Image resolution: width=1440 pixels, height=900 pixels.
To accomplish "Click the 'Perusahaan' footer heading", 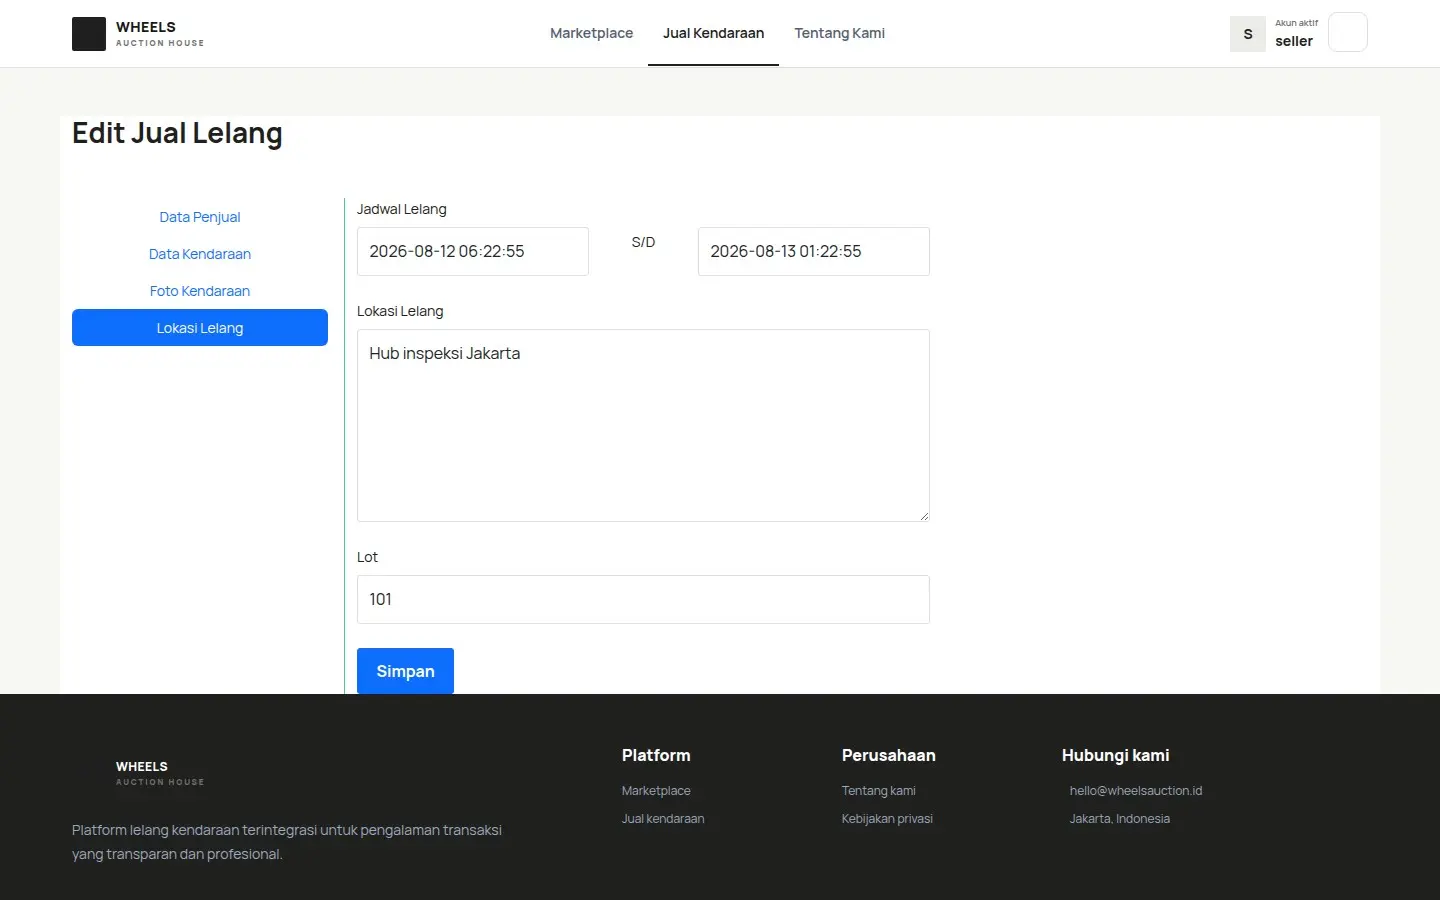I will (x=888, y=755).
